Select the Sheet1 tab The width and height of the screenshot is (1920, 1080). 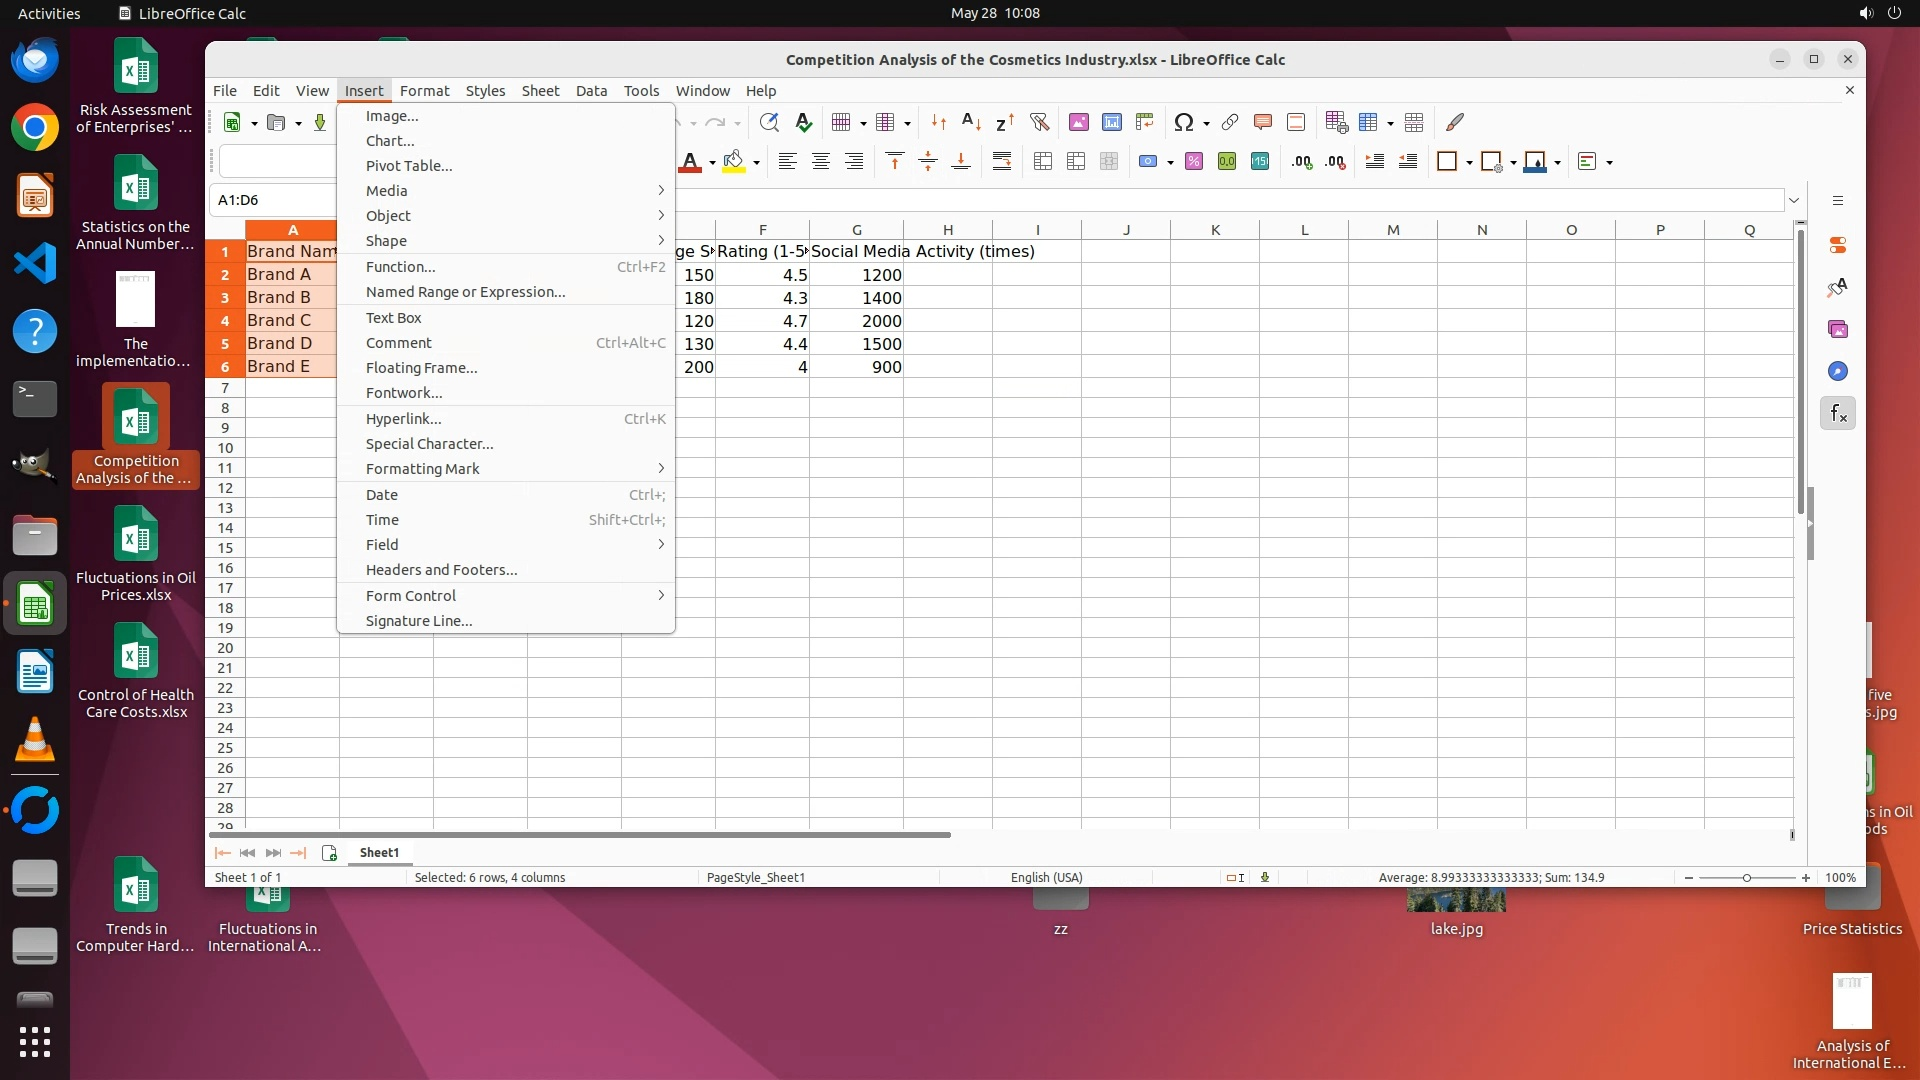tap(379, 853)
